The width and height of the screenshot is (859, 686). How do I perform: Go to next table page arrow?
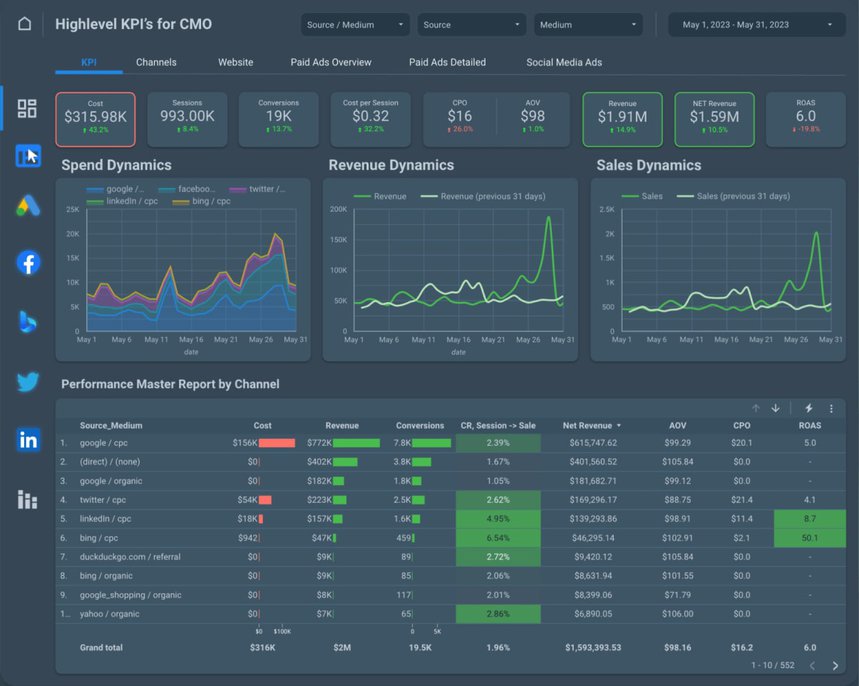[835, 666]
